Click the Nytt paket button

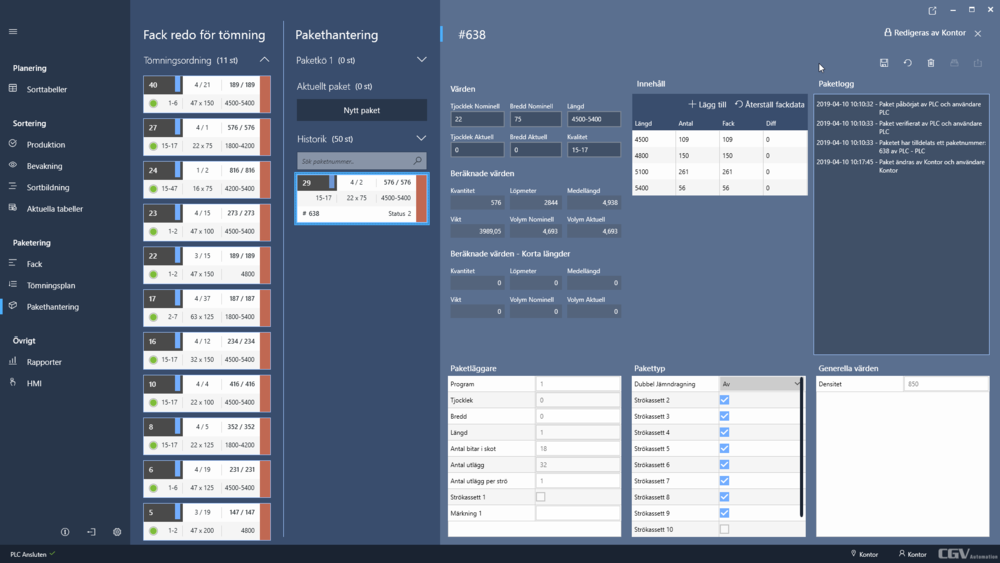(x=361, y=110)
